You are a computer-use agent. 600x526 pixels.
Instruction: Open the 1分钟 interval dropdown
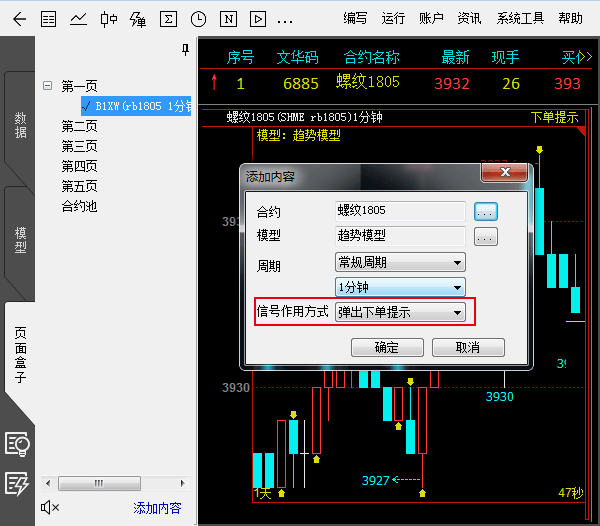tap(400, 287)
